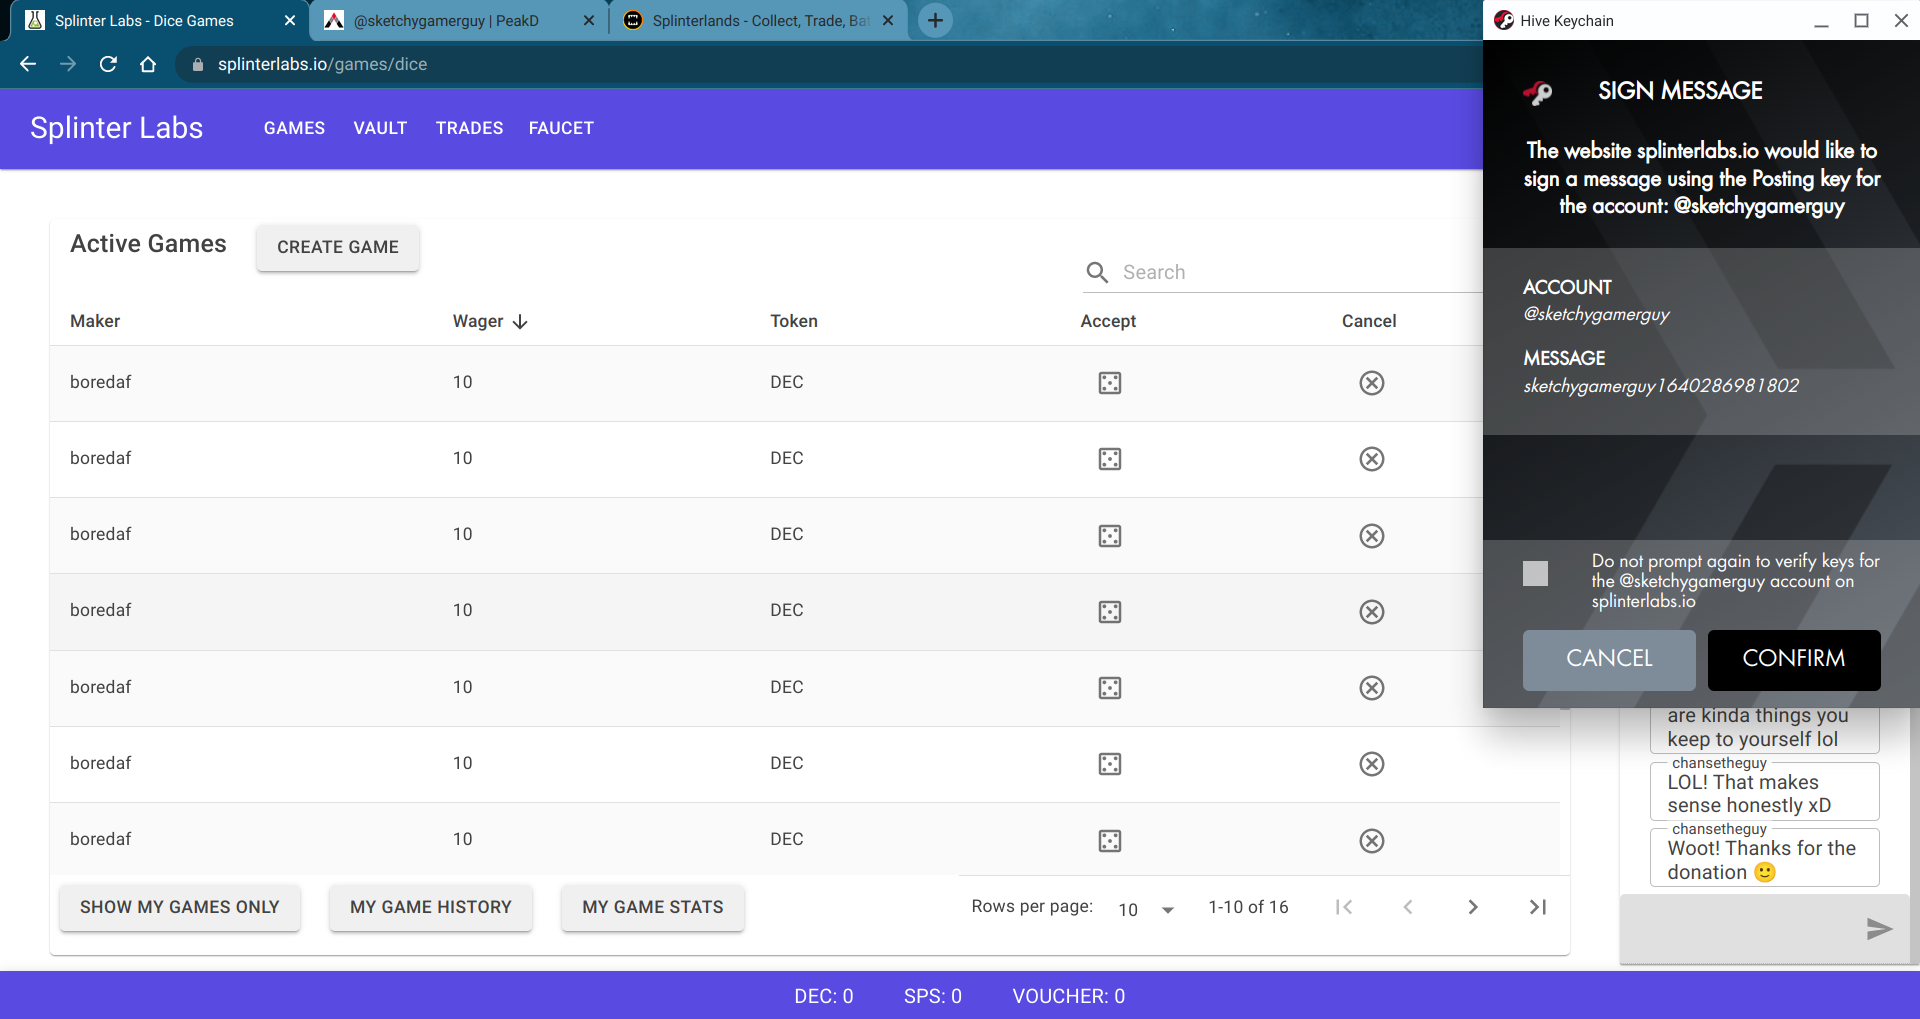Image resolution: width=1920 pixels, height=1019 pixels.
Task: Send the chat message arrow
Action: click(x=1879, y=929)
